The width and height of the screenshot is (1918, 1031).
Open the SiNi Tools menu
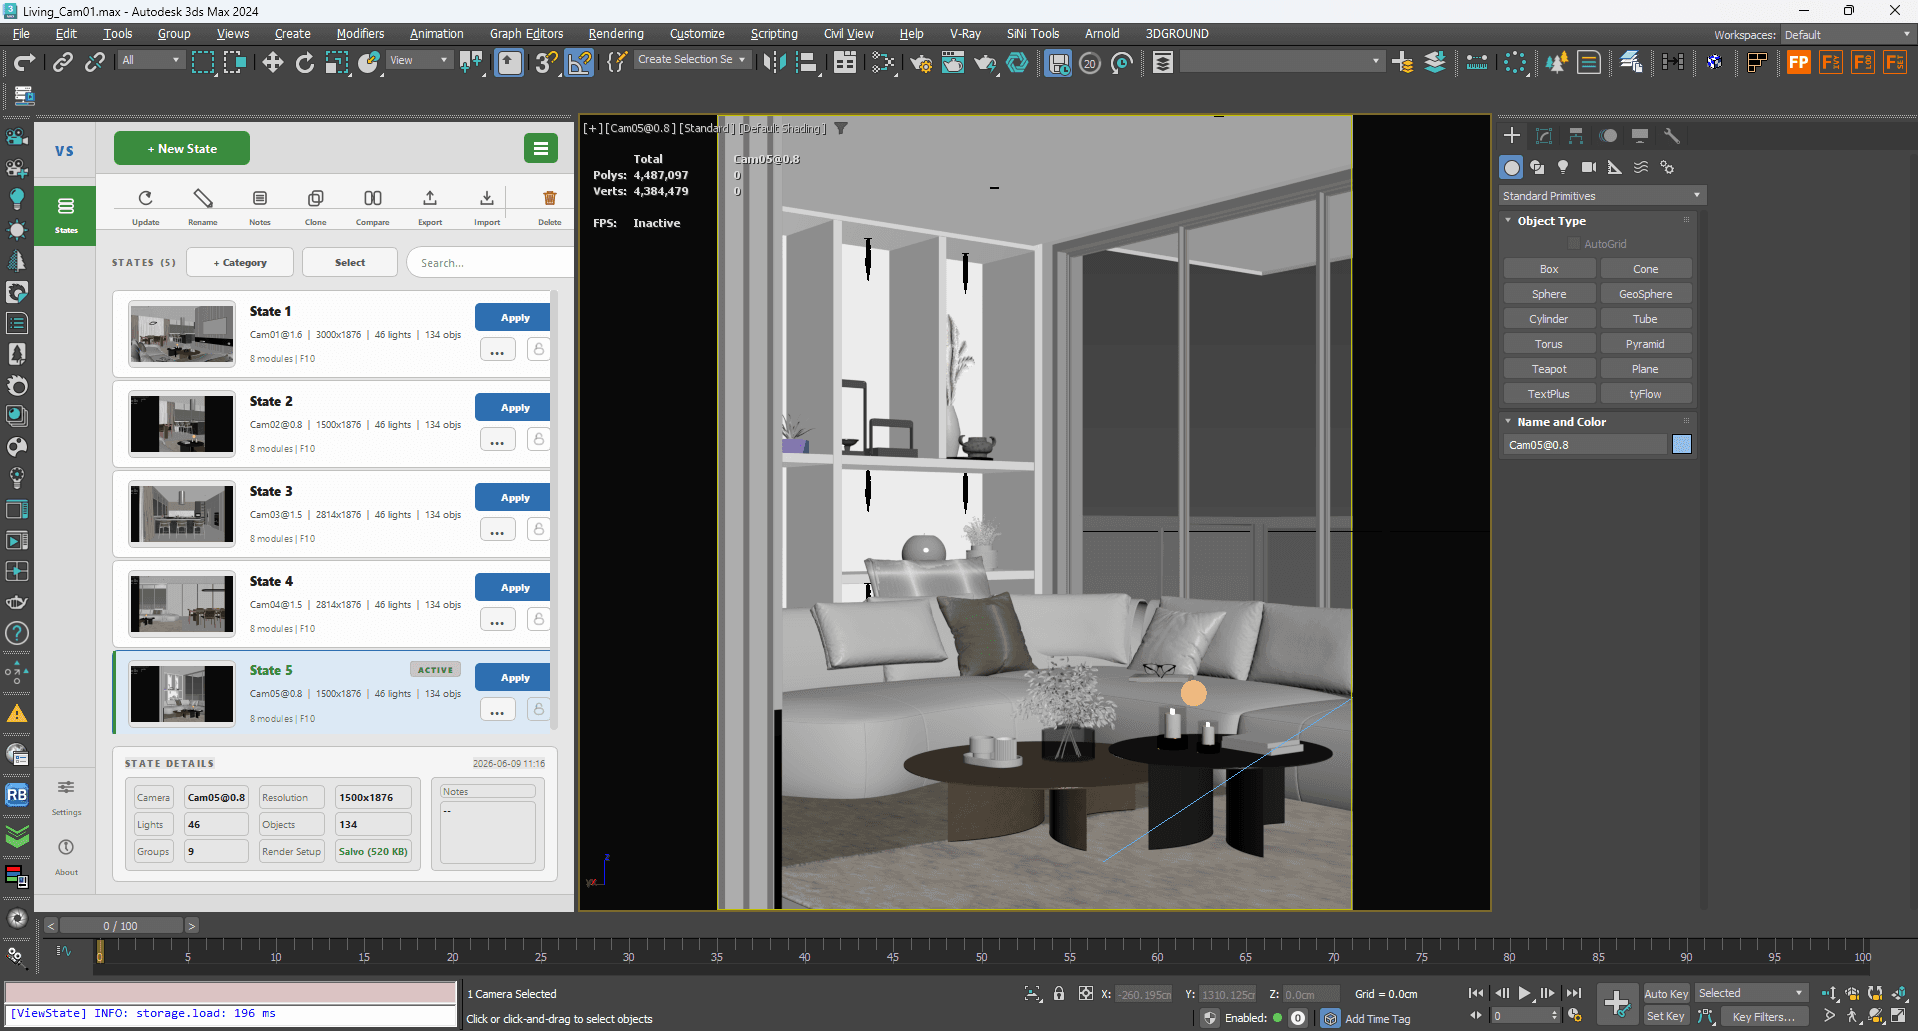tap(1033, 34)
